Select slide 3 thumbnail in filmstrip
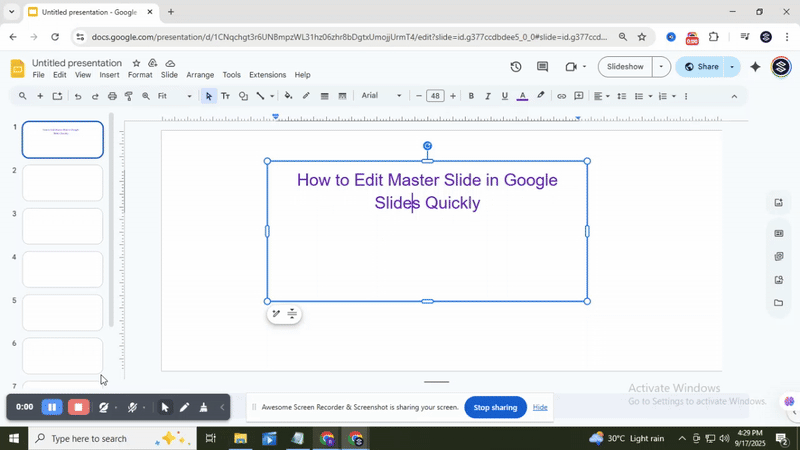 pyautogui.click(x=62, y=226)
